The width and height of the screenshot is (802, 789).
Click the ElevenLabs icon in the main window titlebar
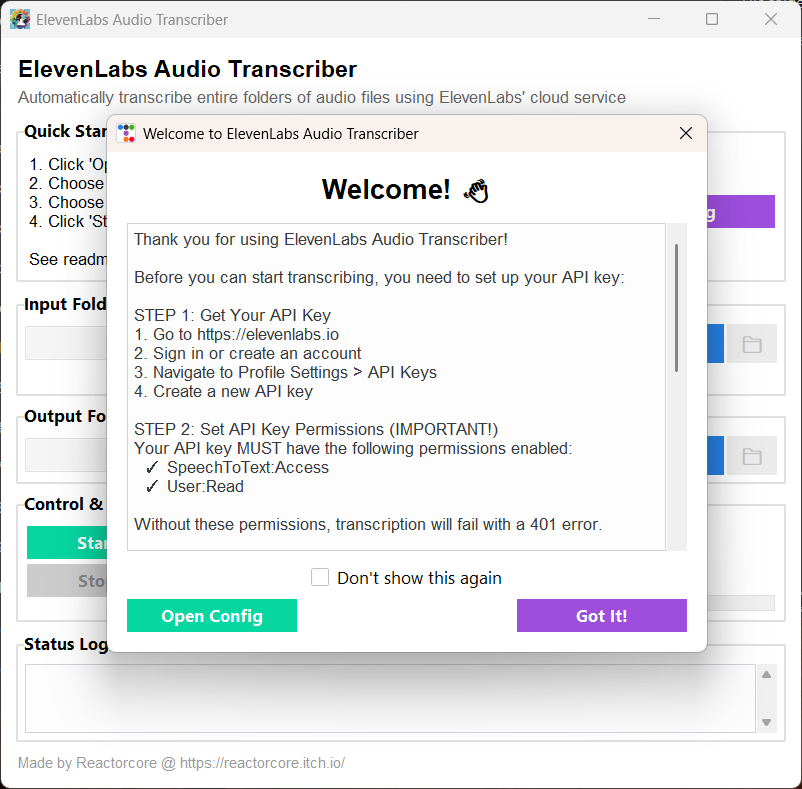pos(20,18)
